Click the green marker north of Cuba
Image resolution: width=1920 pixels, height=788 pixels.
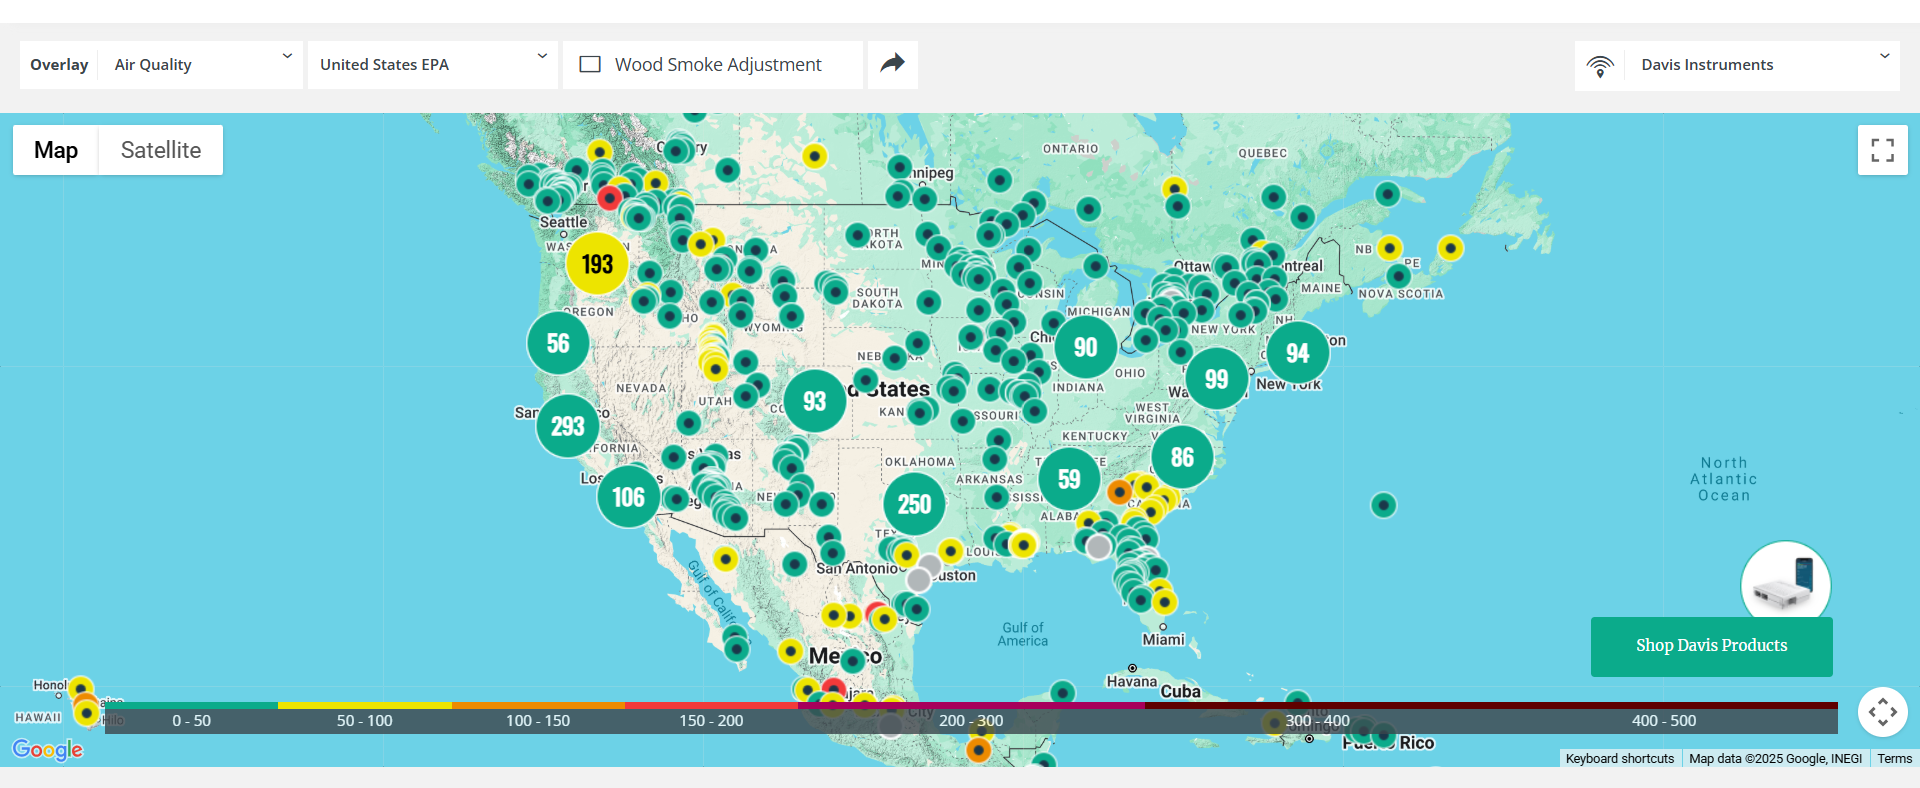pyautogui.click(x=1062, y=692)
